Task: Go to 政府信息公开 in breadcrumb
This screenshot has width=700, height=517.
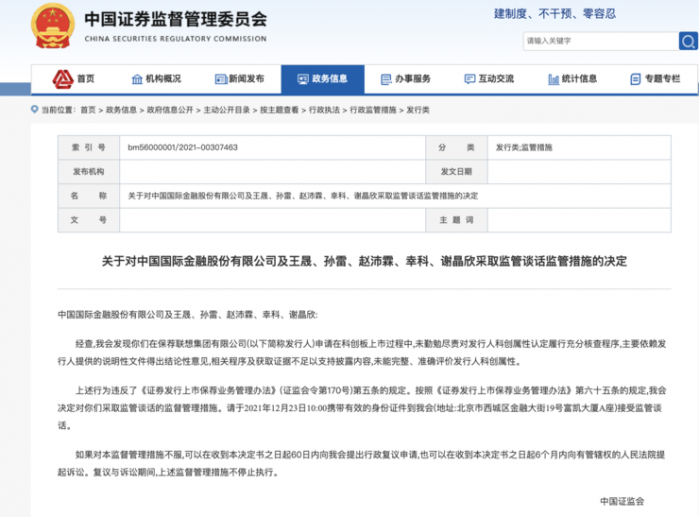Action: pos(170,110)
